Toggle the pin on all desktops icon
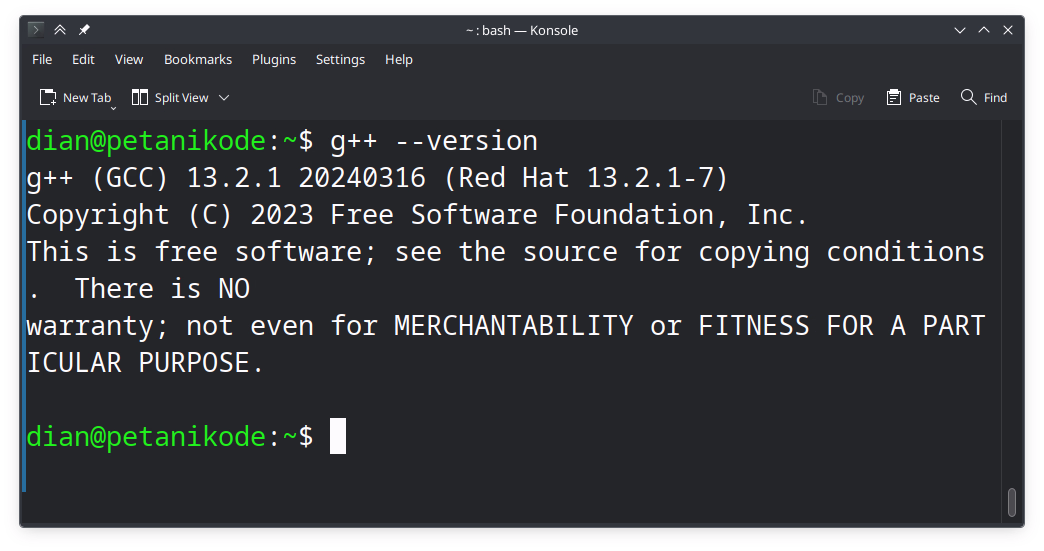Viewport: 1044px width, 551px height. tap(84, 30)
